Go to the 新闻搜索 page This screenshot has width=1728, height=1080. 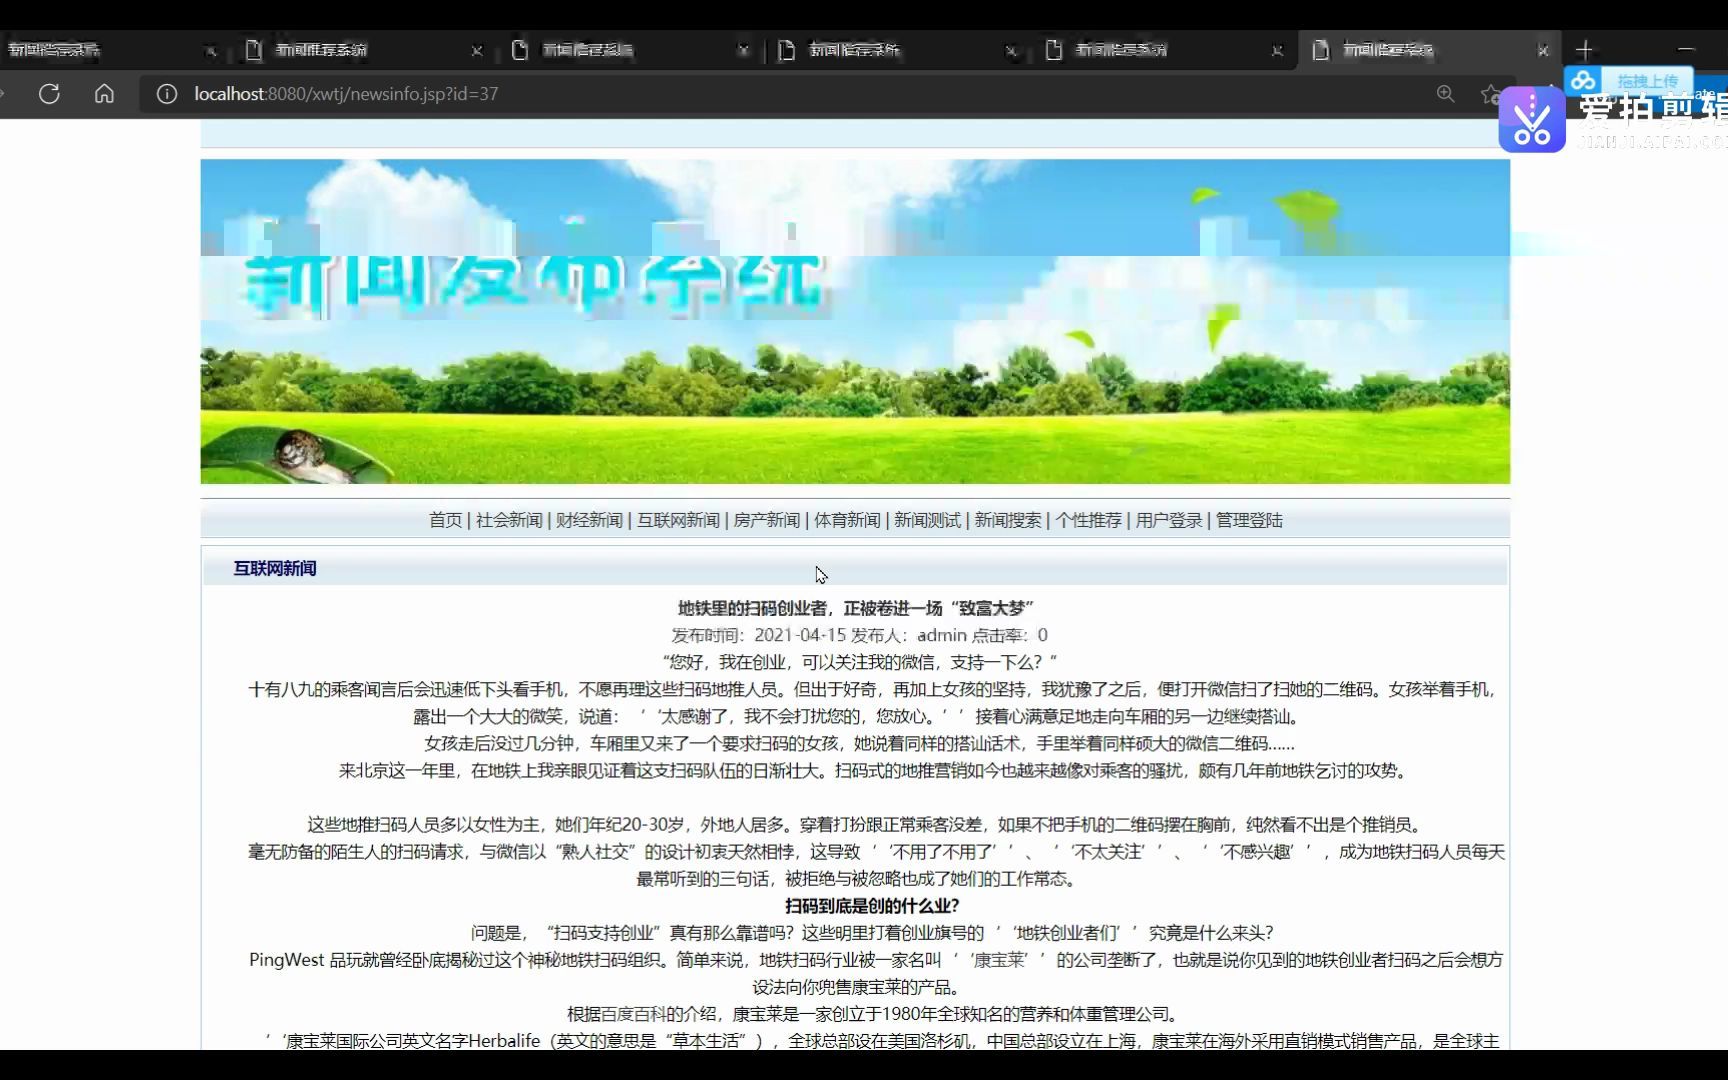point(1008,520)
